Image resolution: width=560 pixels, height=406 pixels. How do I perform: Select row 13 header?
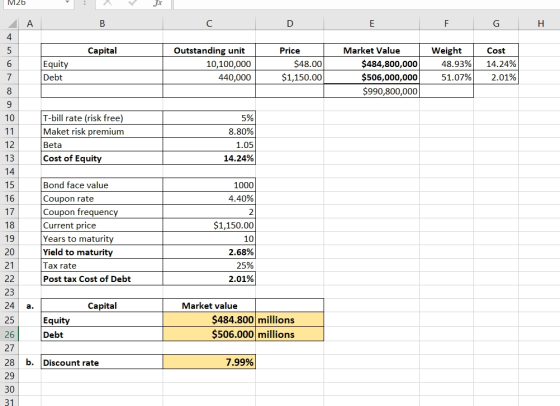coord(9,158)
